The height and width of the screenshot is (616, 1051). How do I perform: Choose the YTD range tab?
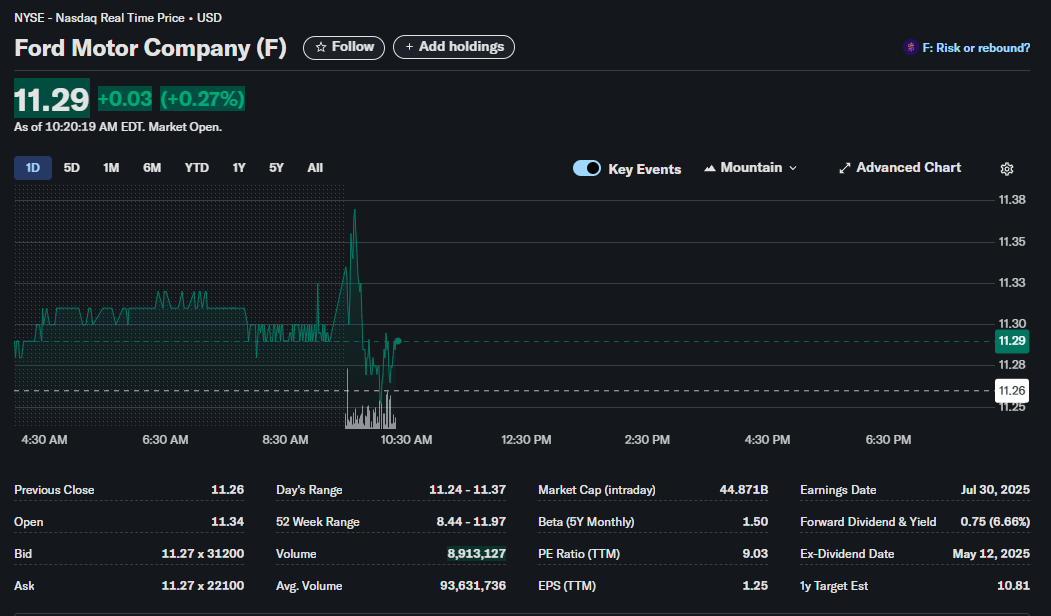[197, 168]
